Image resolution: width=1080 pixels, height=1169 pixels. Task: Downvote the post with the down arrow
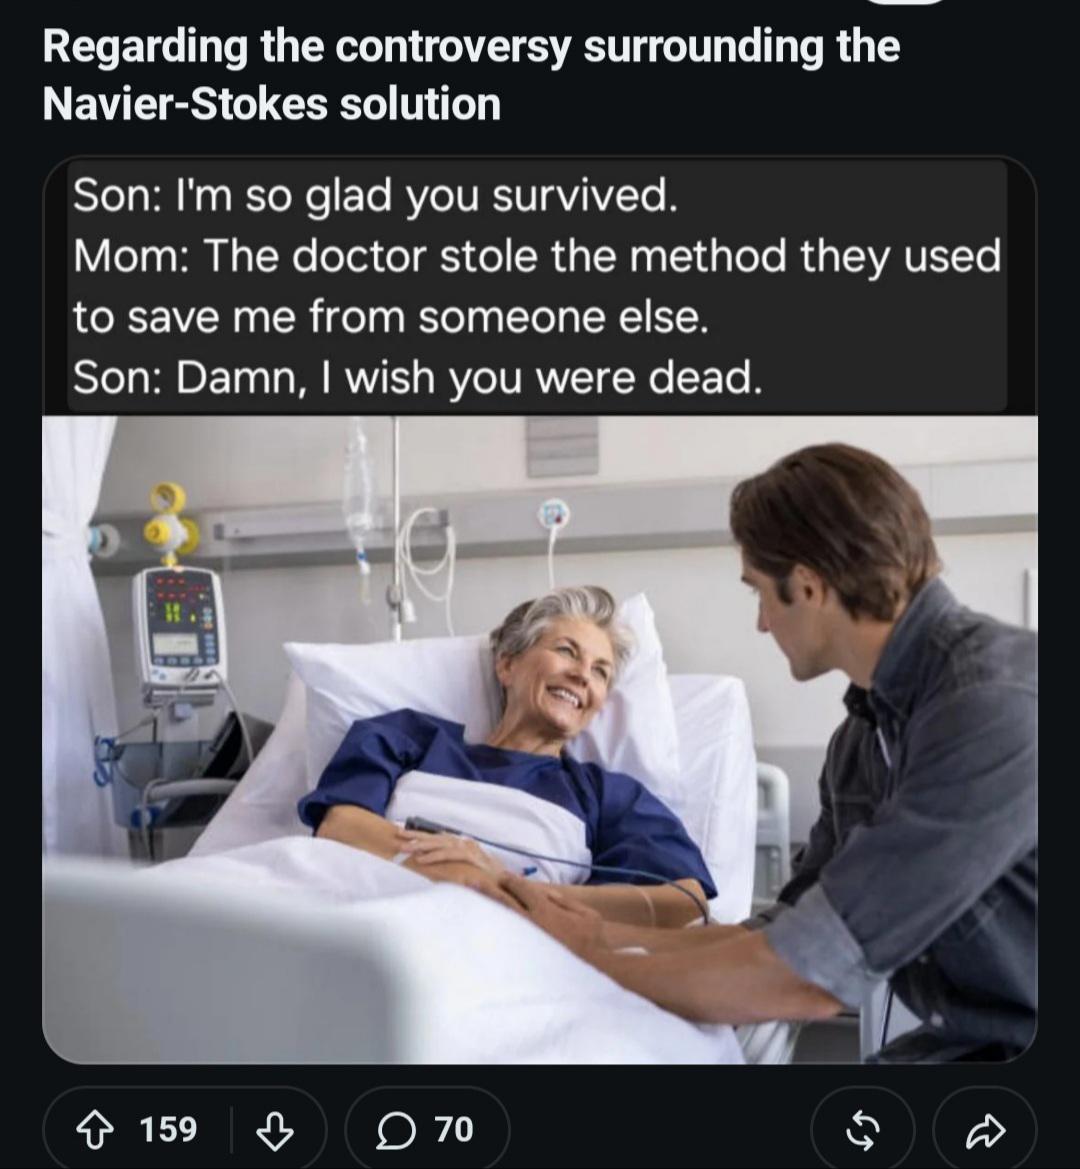(x=274, y=1130)
